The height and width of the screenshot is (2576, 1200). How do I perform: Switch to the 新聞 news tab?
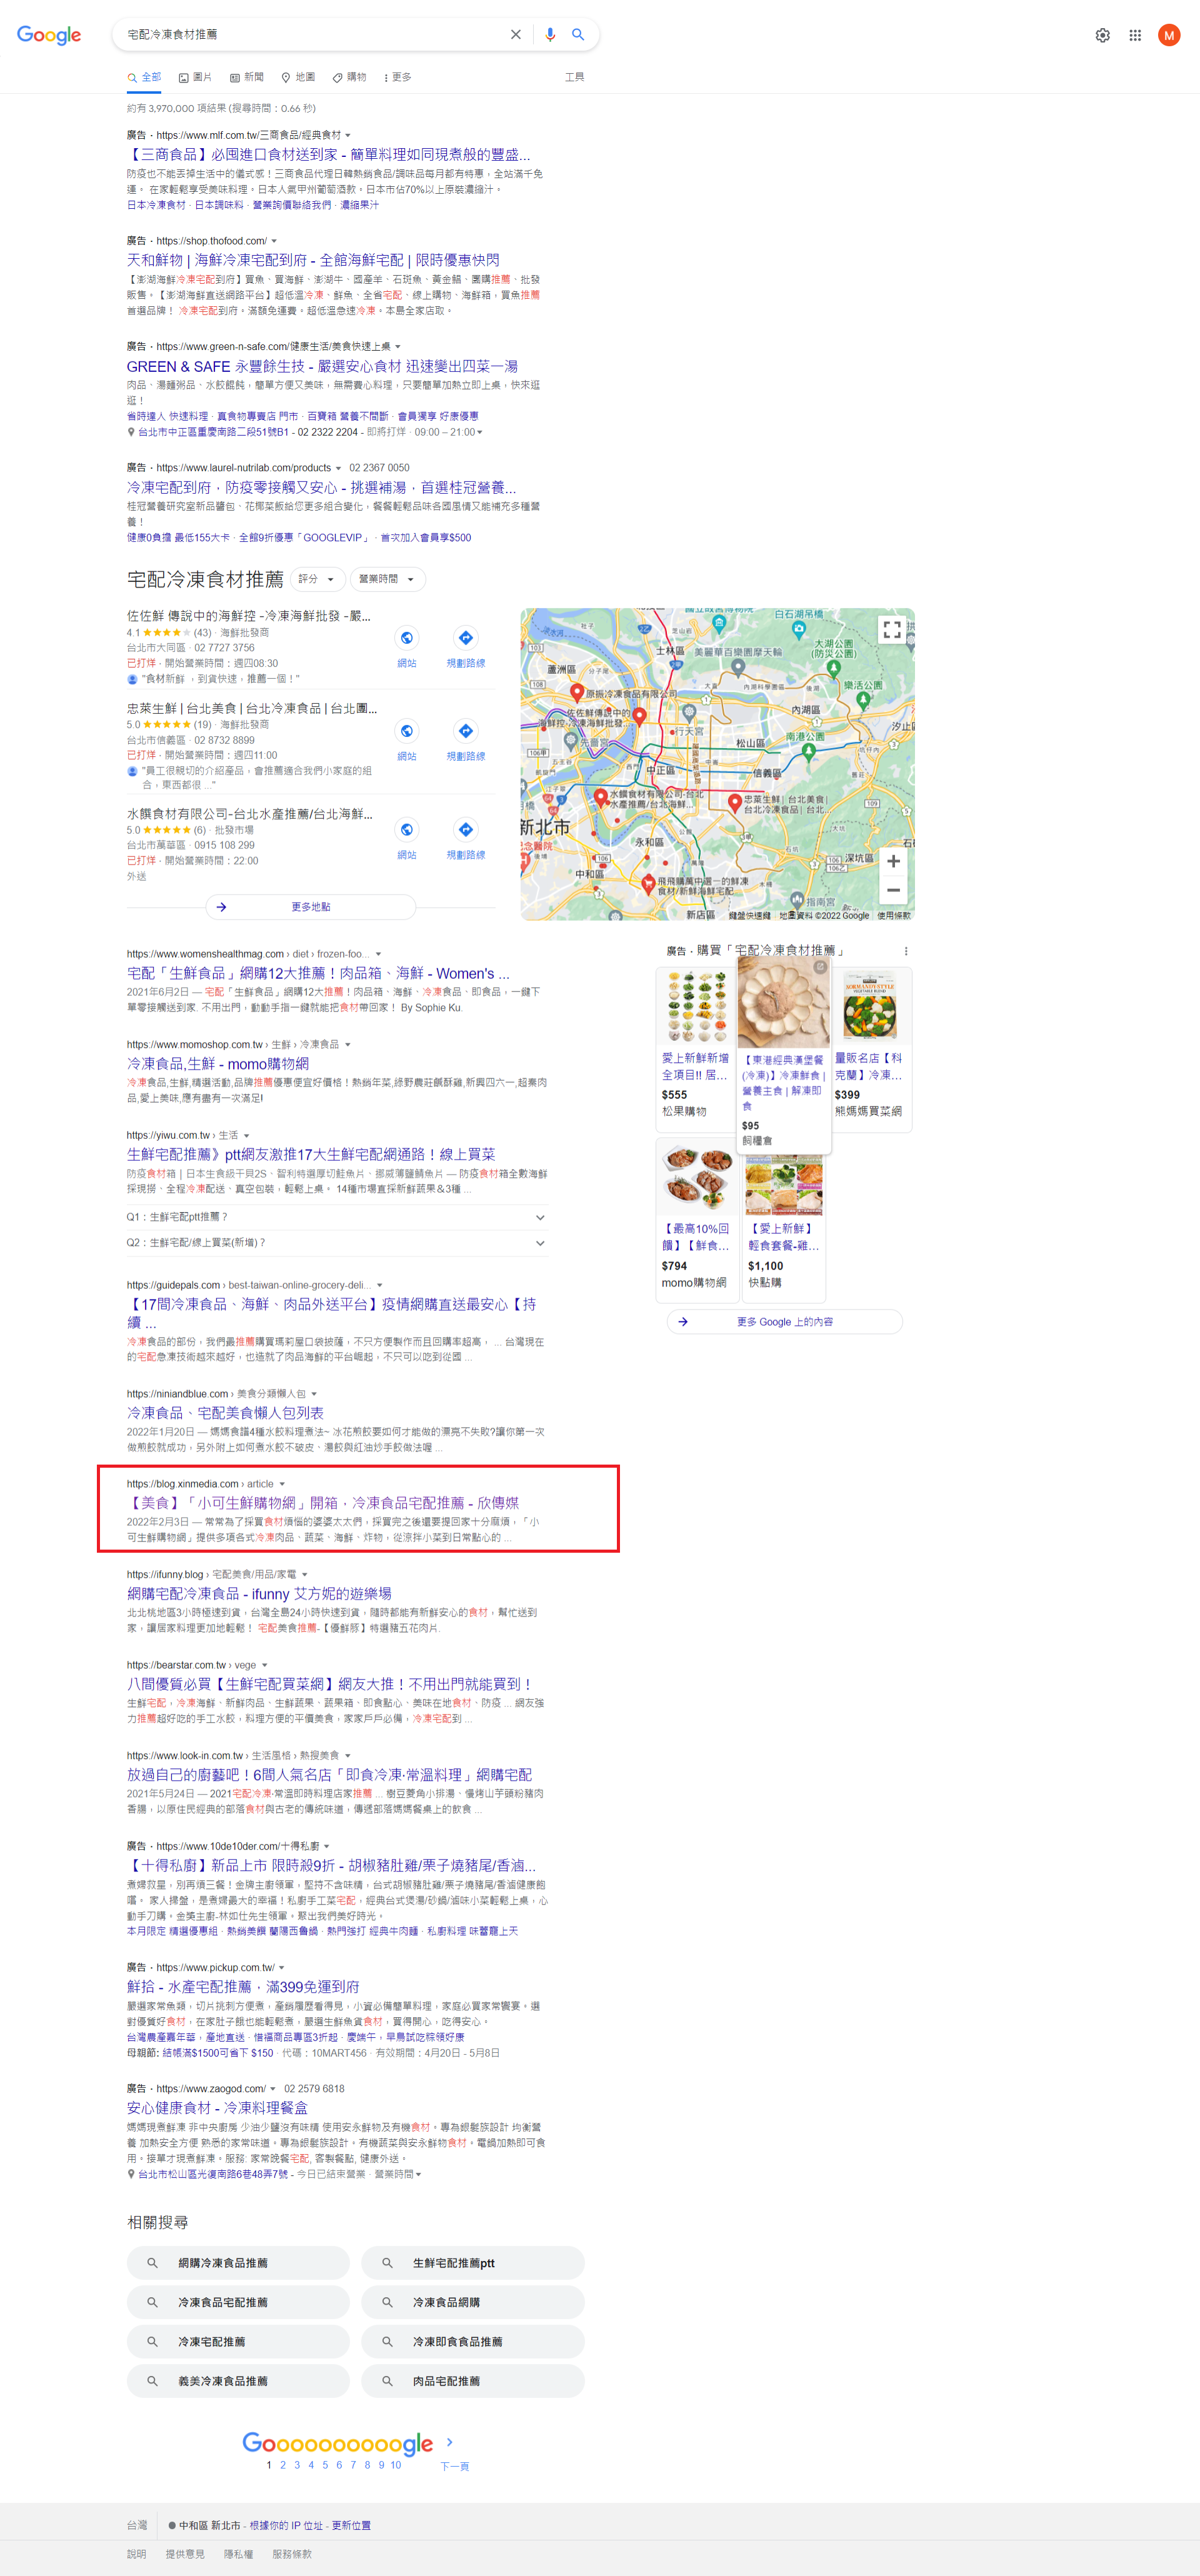(x=247, y=77)
